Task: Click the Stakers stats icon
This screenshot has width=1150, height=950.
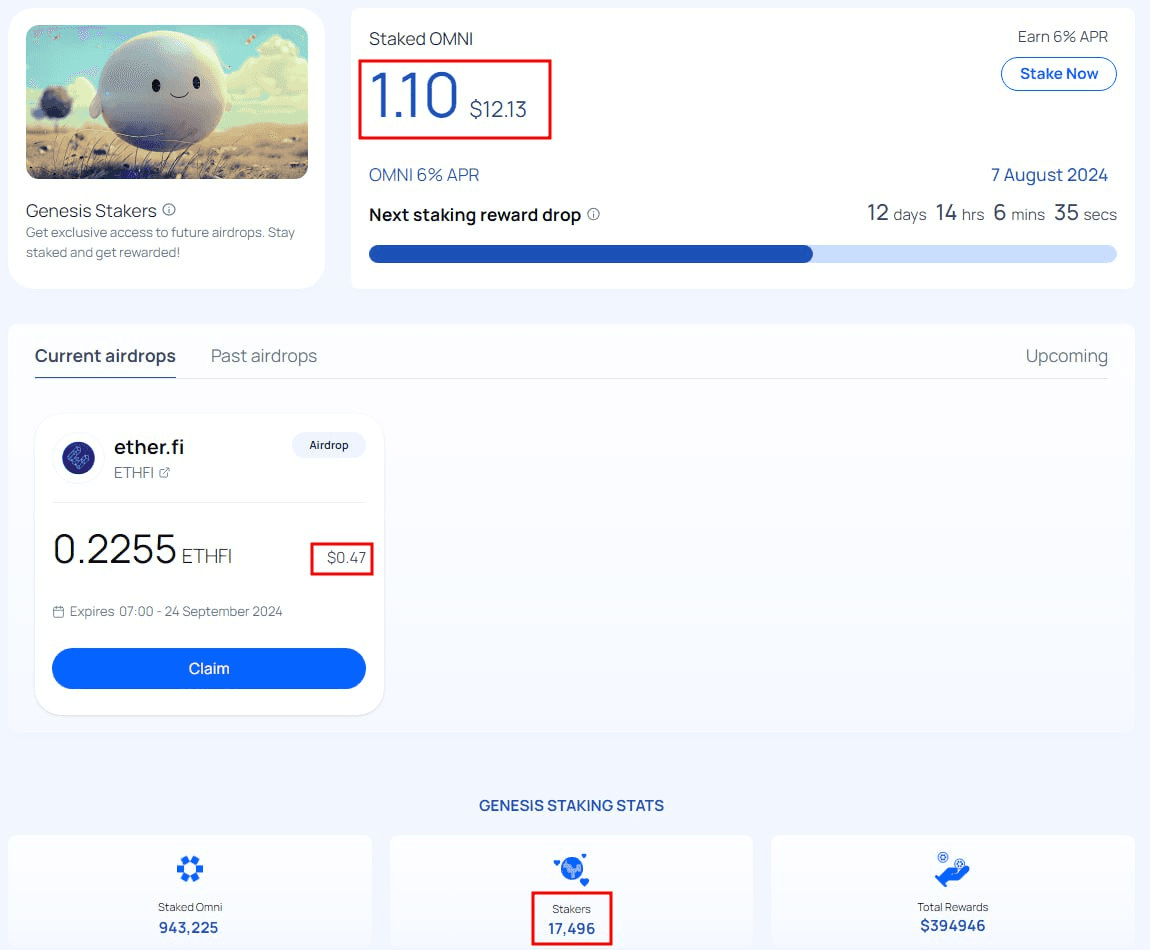Action: click(x=571, y=869)
